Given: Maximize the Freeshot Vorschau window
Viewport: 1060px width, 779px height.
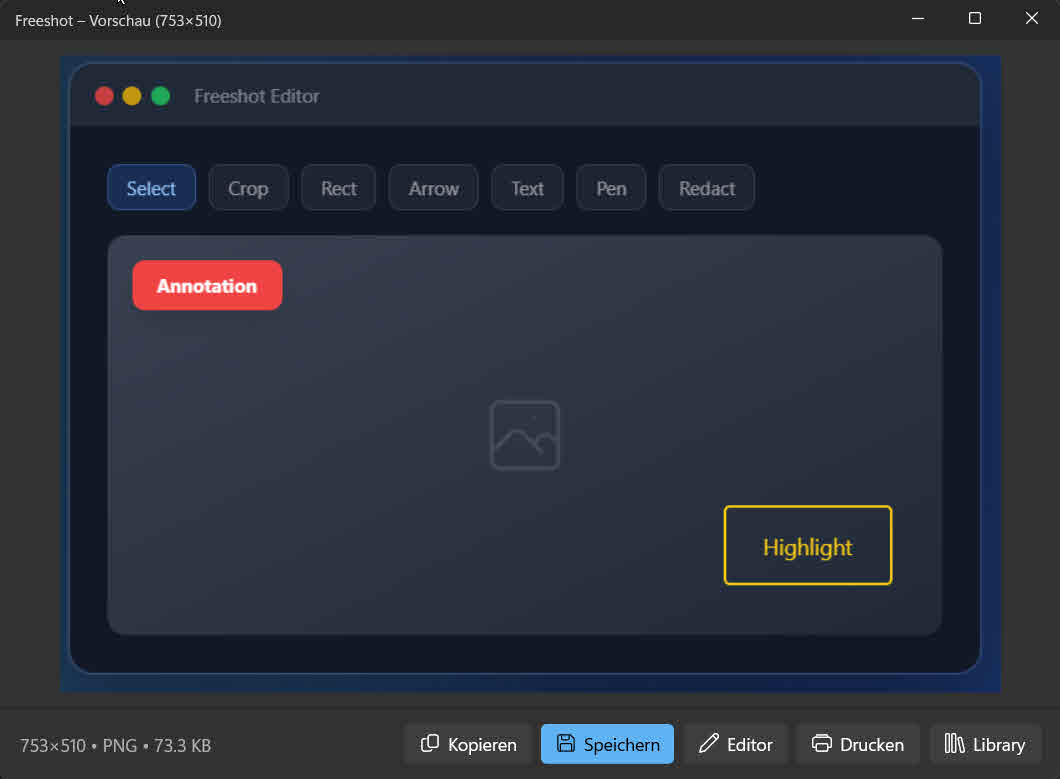Looking at the screenshot, I should click(x=975, y=19).
